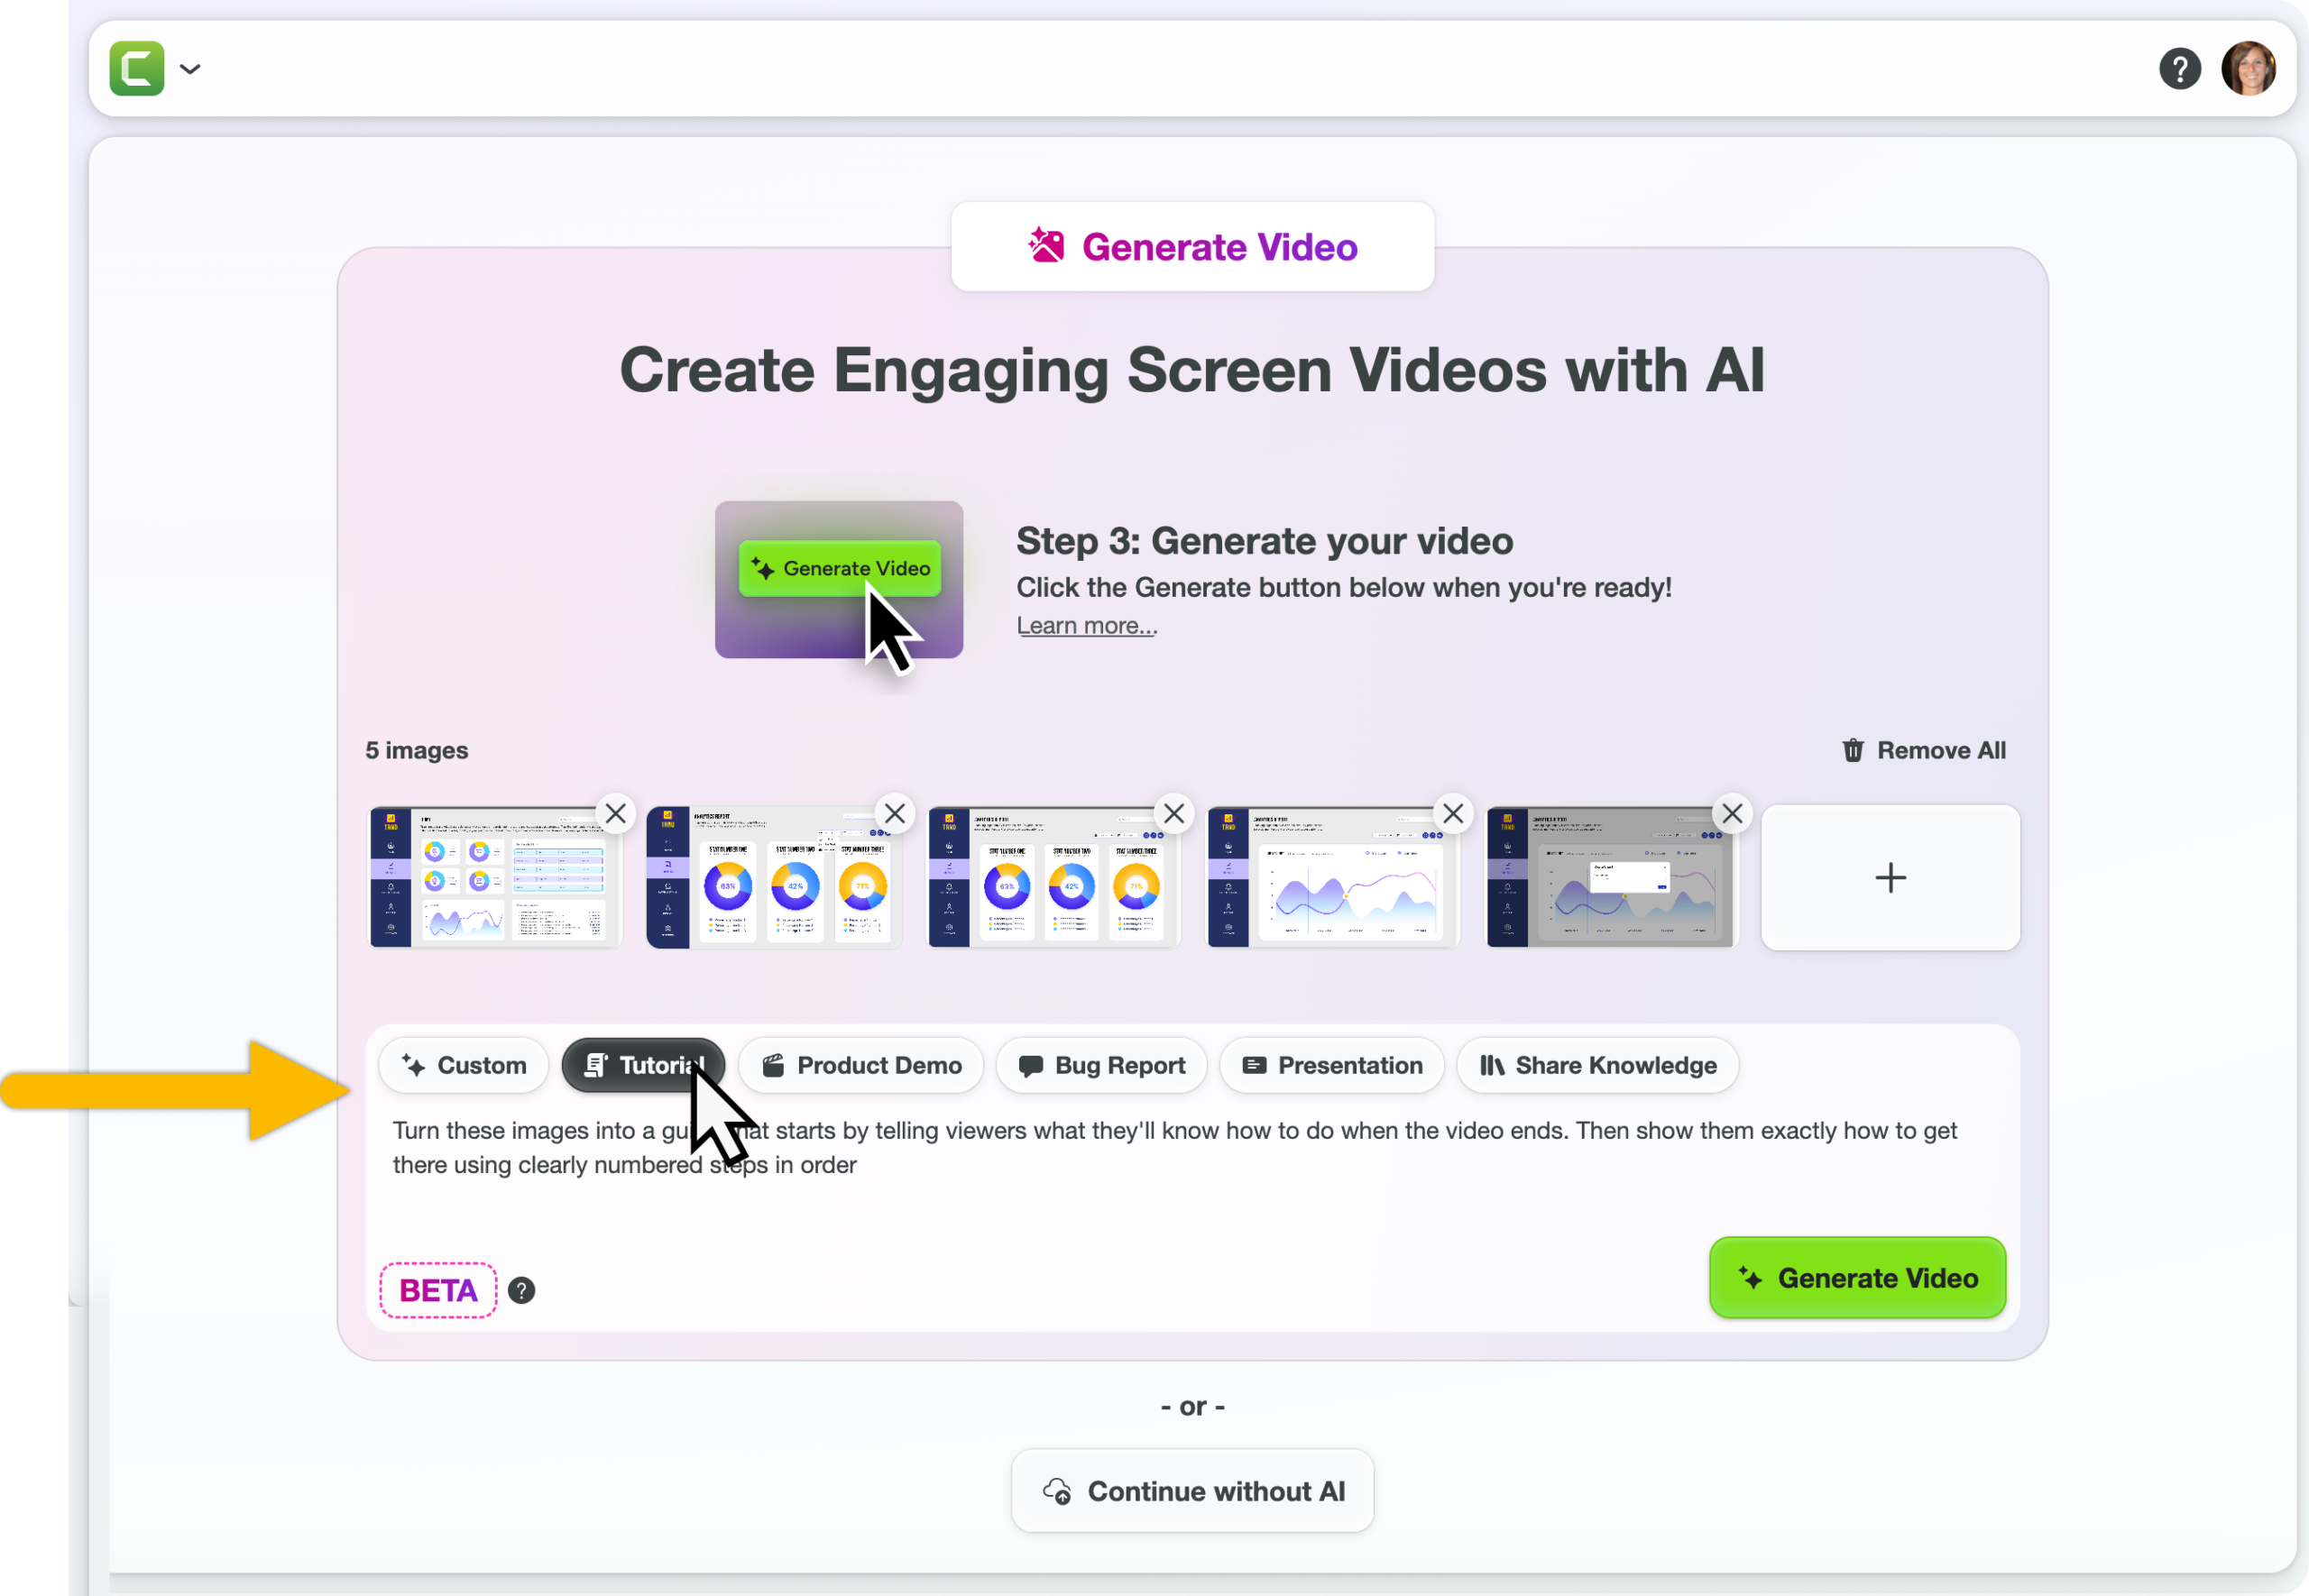Click the "Step 3: Generate your video" heading
Viewport: 2309px width, 1596px height.
(1264, 541)
